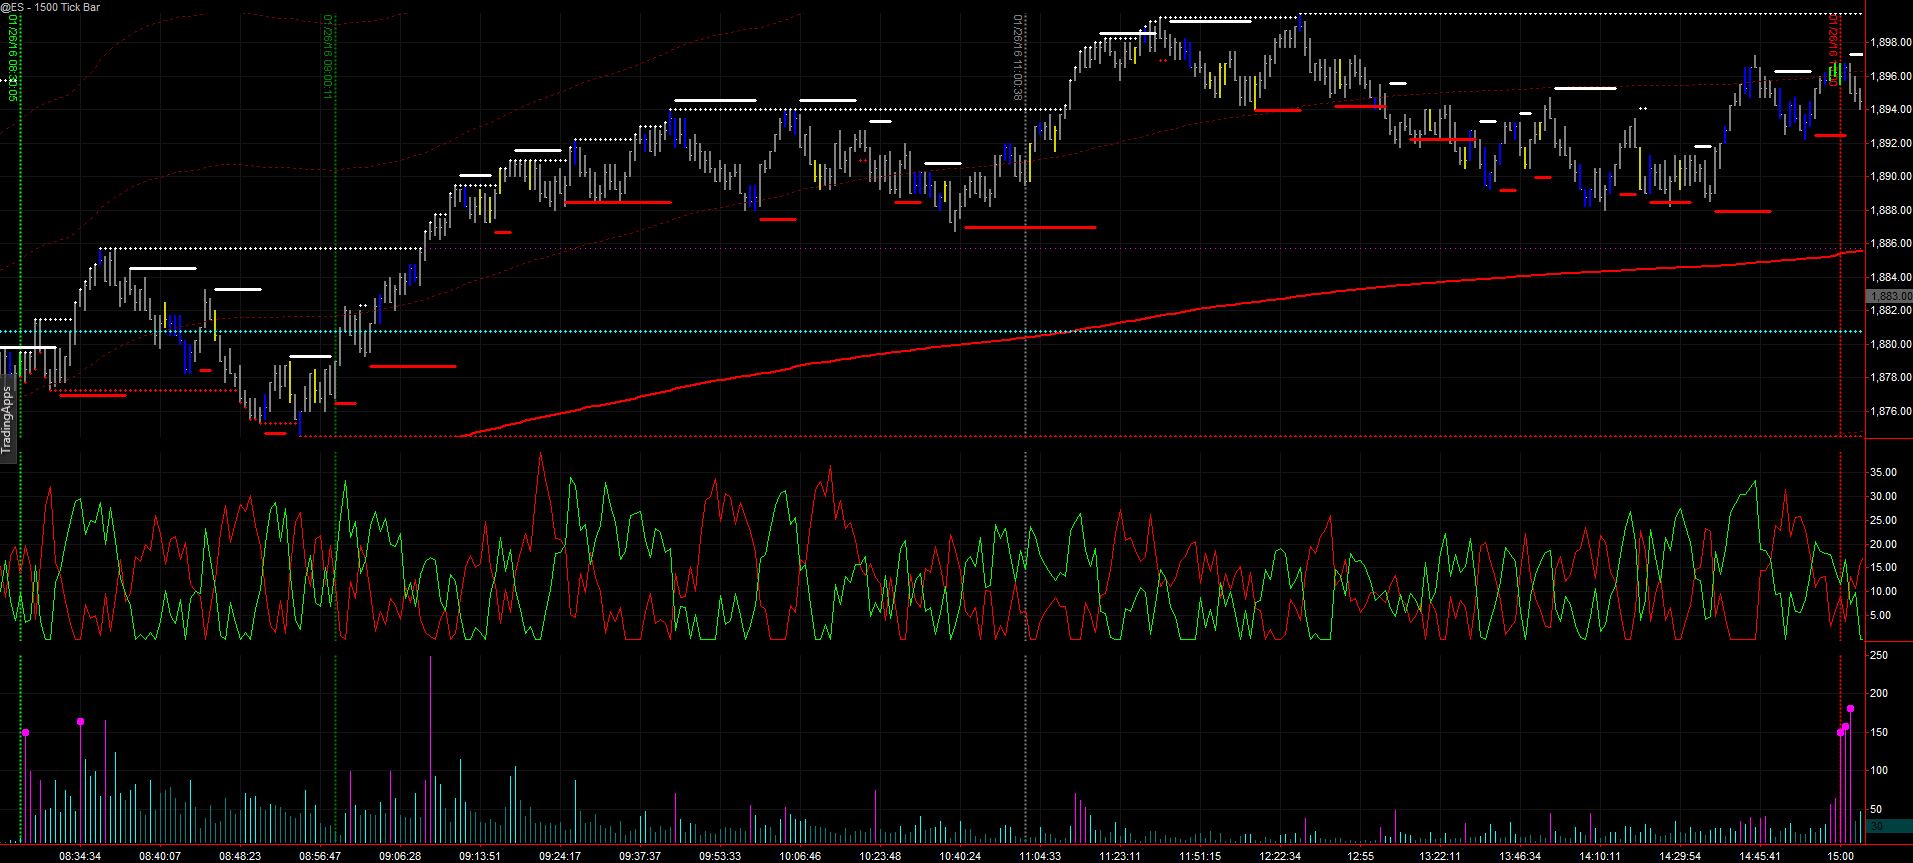The height and width of the screenshot is (863, 1913).
Task: Click the 35.00 indicator axis label
Action: [1882, 472]
